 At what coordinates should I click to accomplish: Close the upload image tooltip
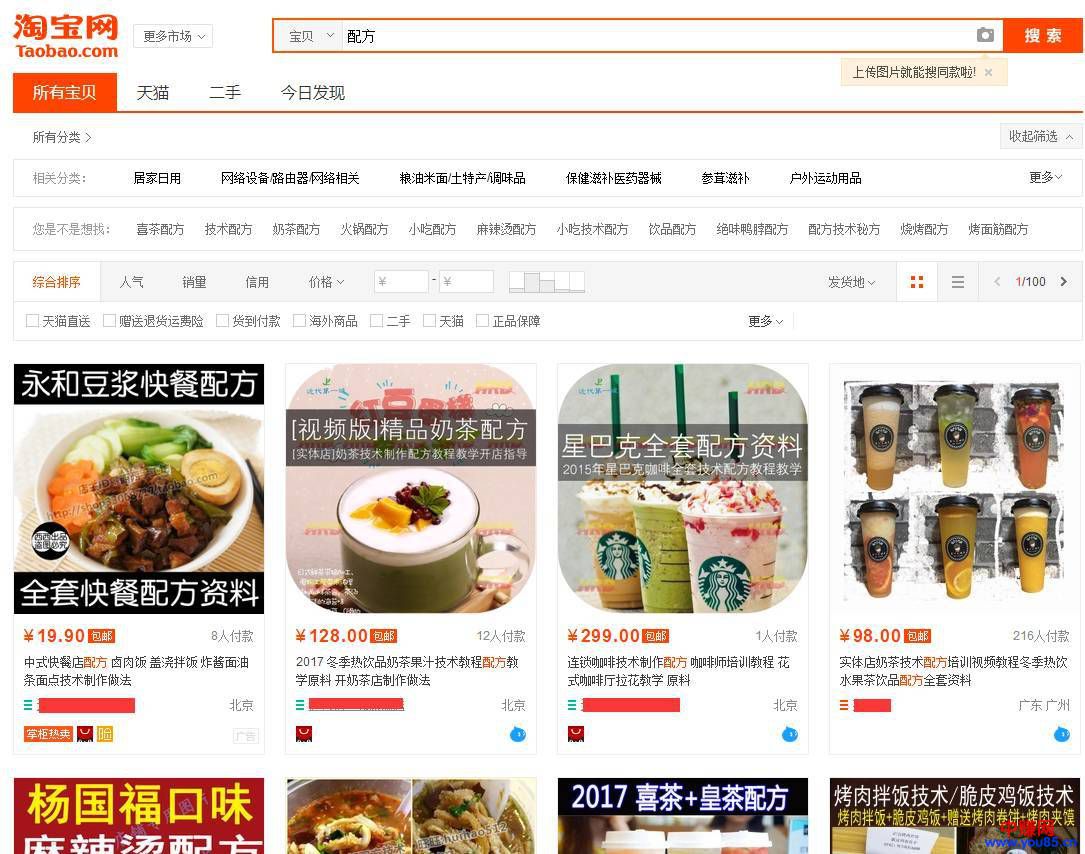(988, 73)
